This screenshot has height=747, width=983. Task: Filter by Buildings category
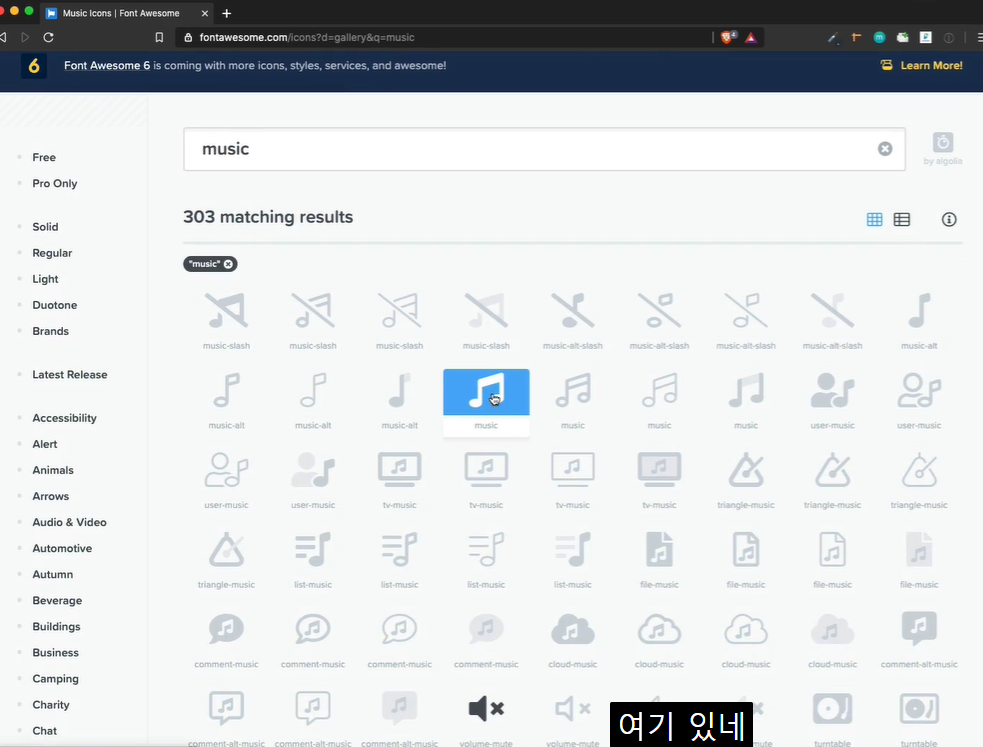pos(56,627)
